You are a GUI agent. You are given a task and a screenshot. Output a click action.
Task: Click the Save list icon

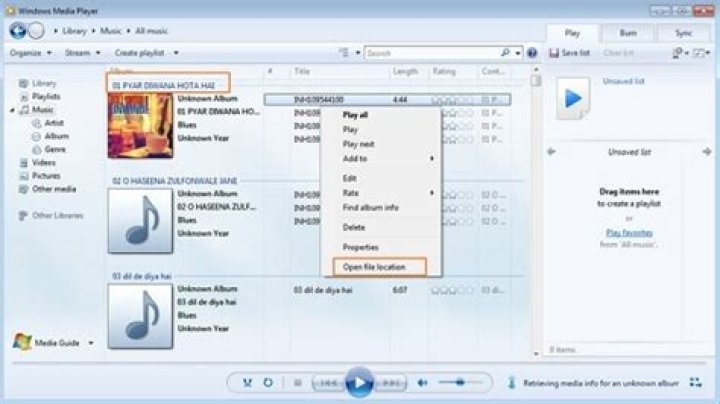[554, 53]
